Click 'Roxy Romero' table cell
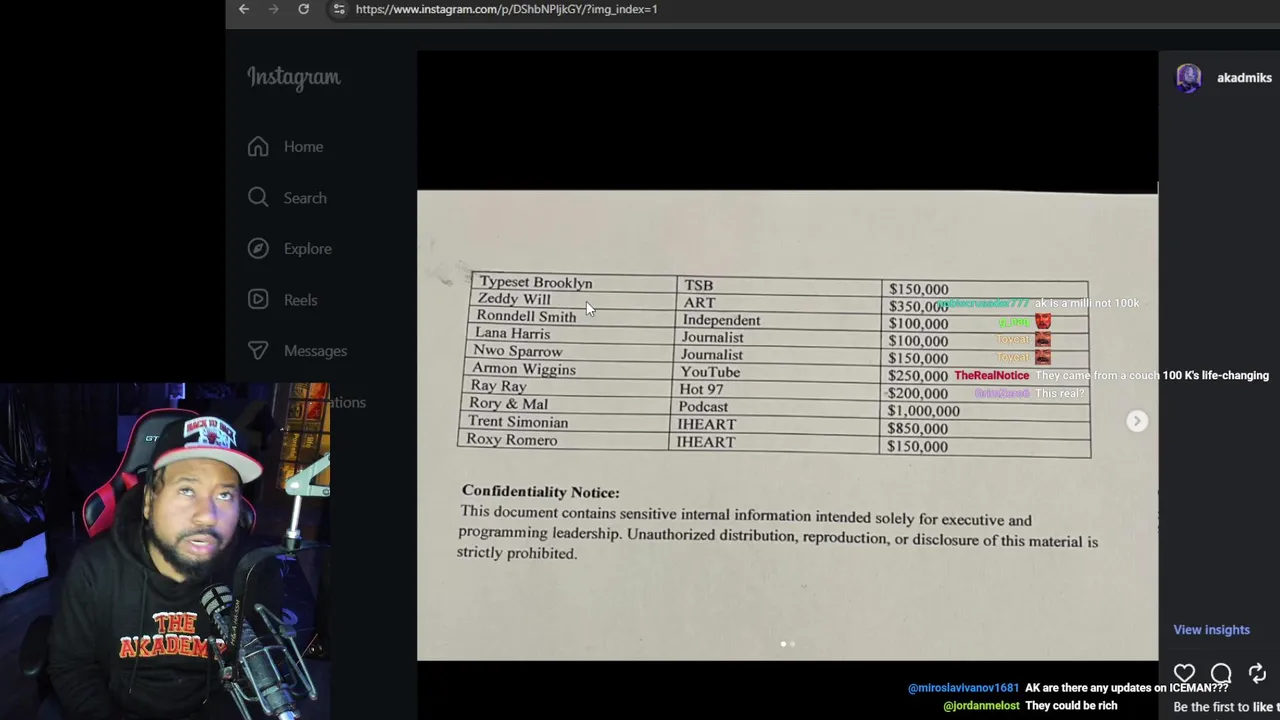 pyautogui.click(x=511, y=440)
